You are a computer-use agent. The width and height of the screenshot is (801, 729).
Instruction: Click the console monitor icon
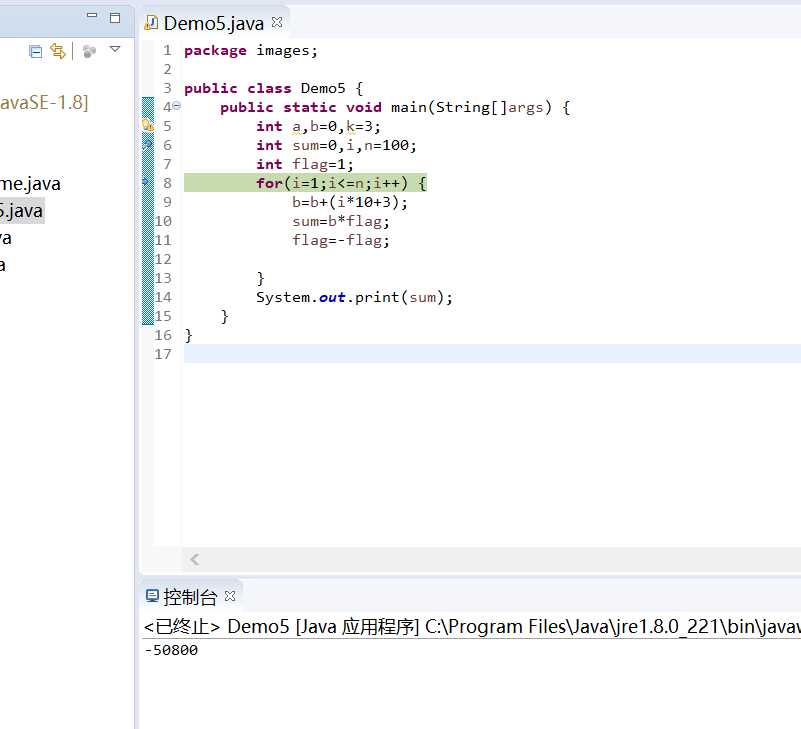152,596
